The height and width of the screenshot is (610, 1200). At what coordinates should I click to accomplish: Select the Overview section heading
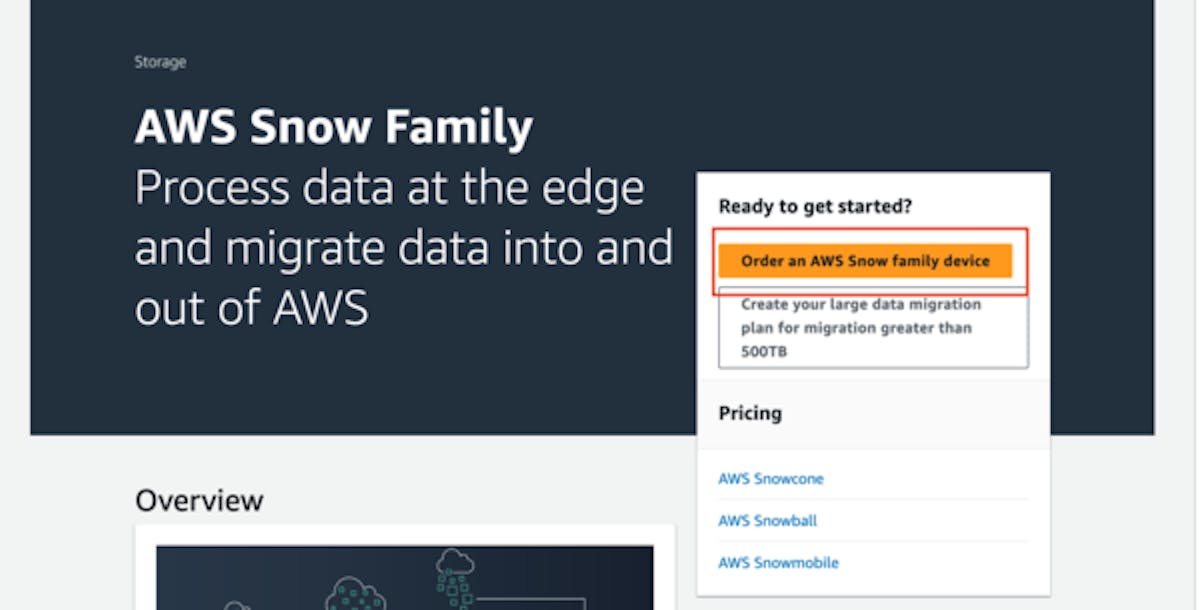coord(197,500)
